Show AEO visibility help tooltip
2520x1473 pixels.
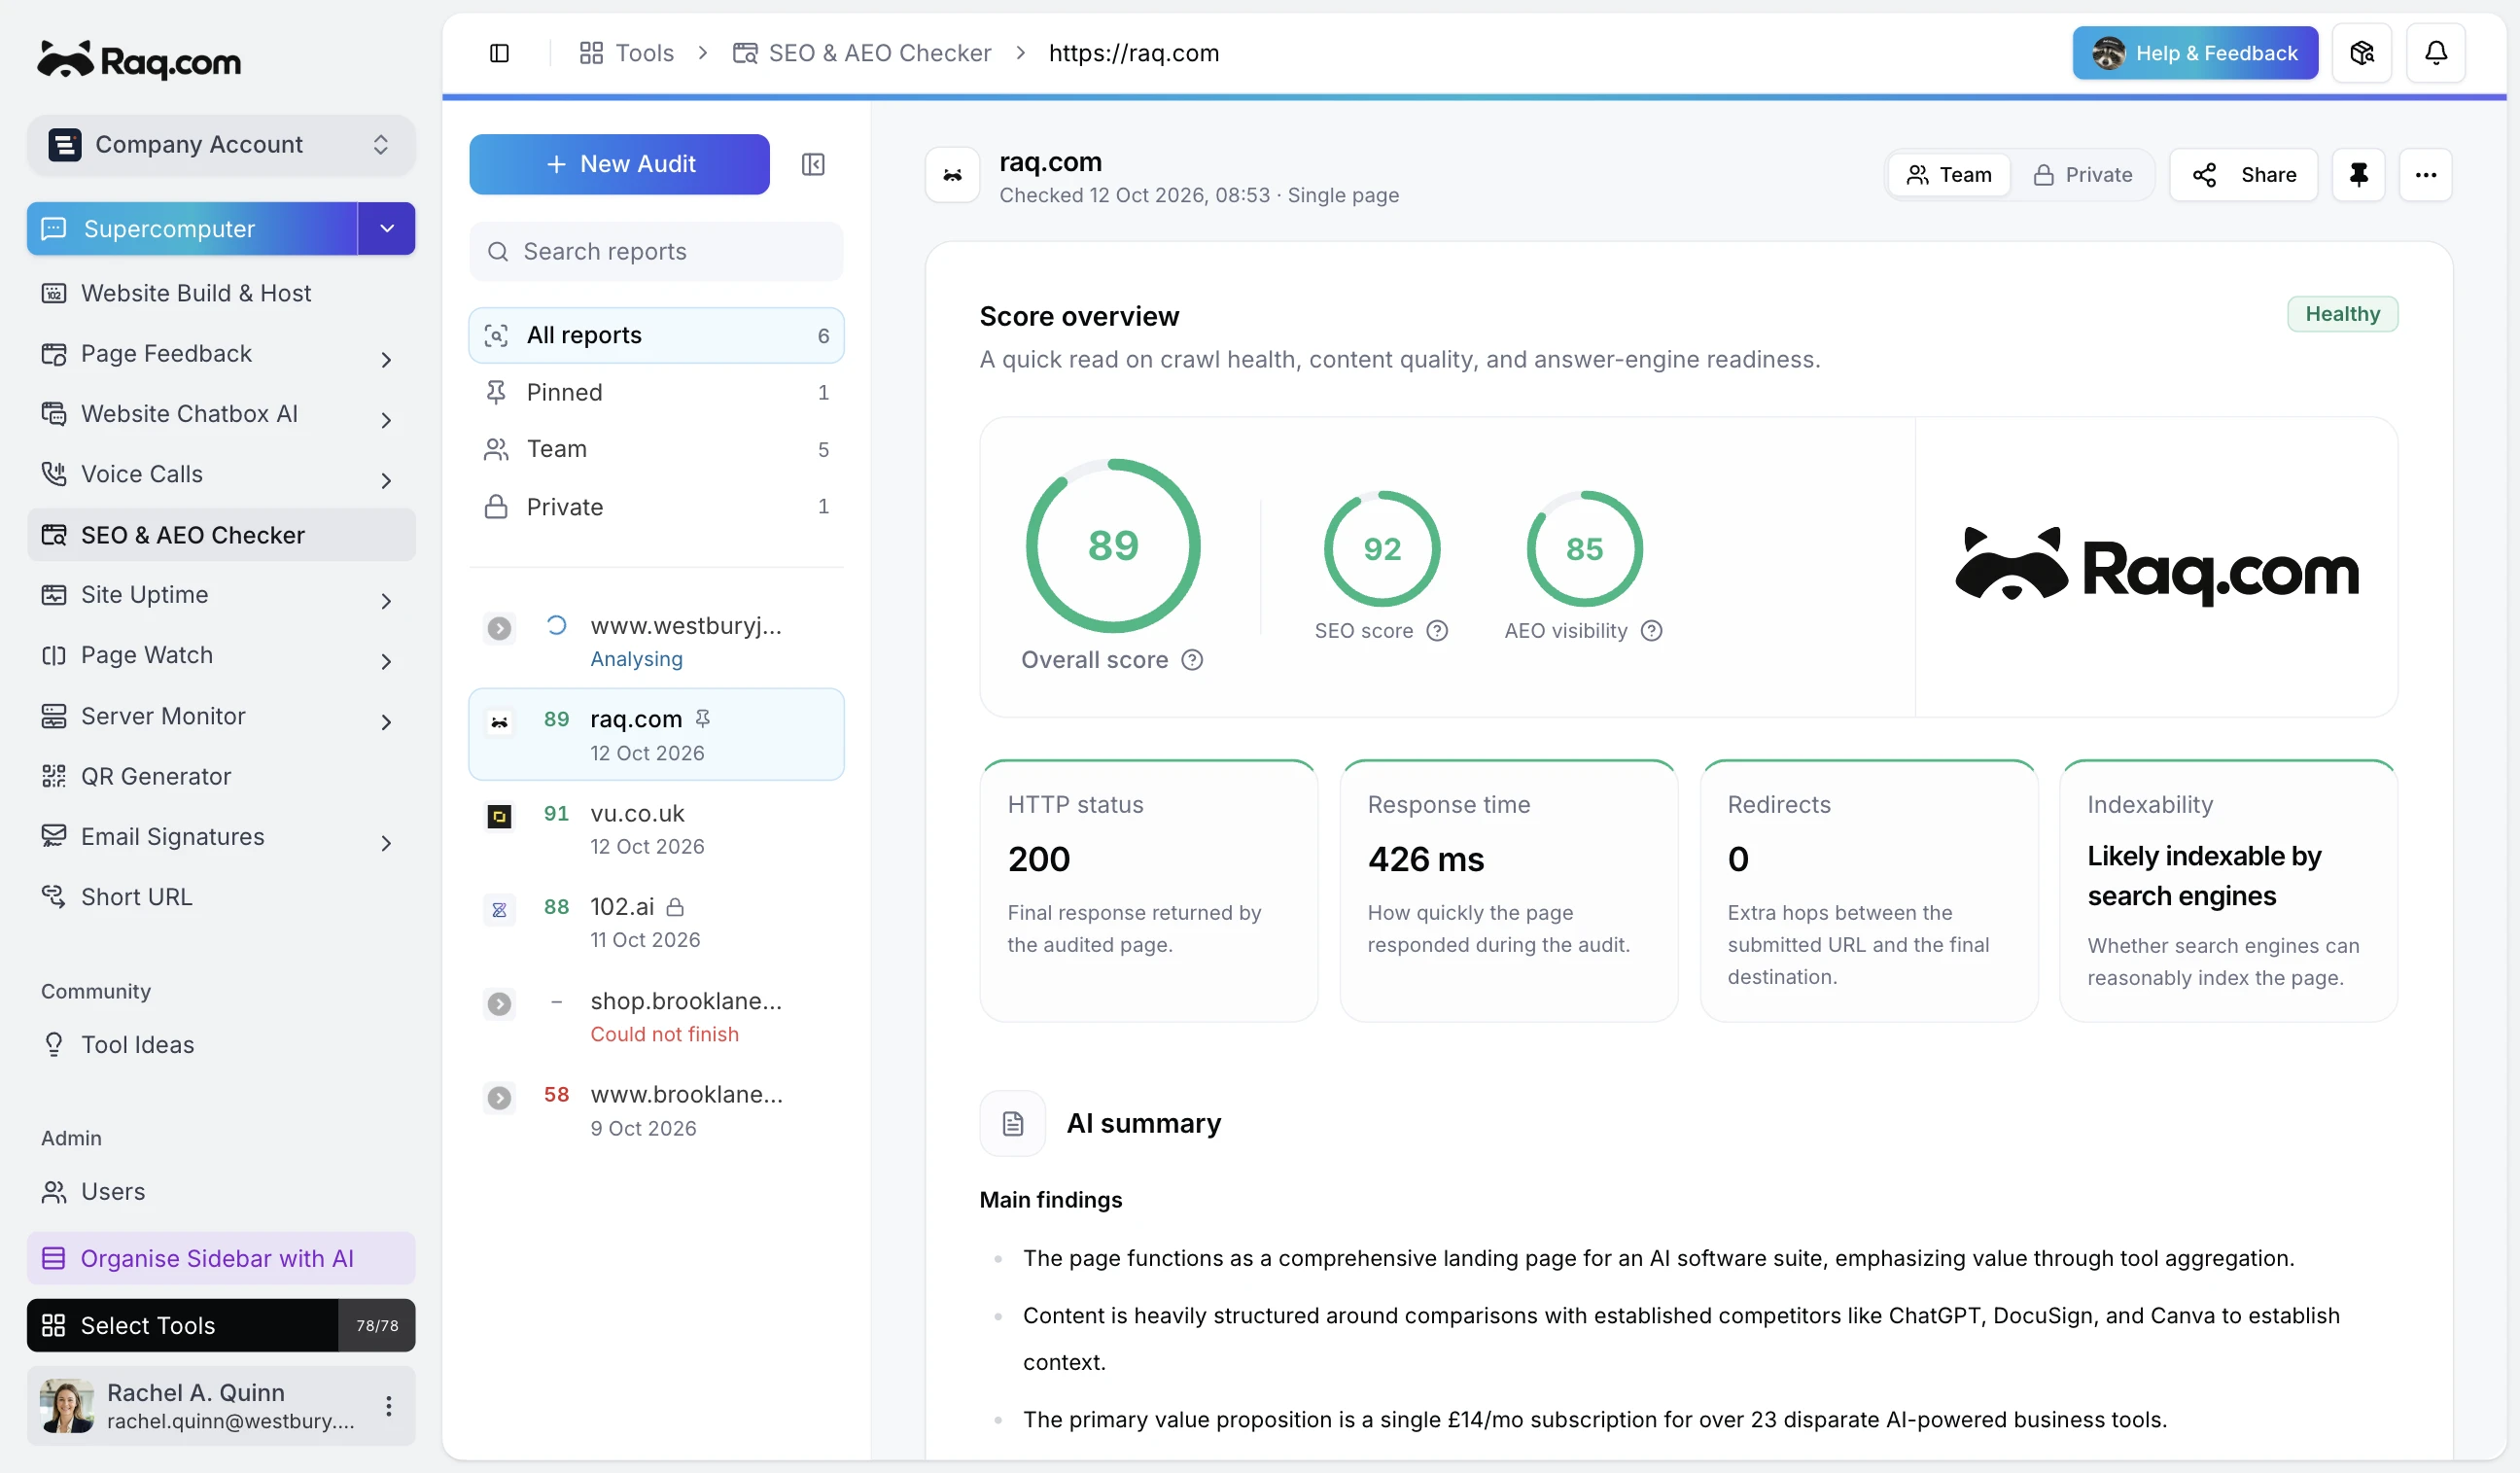click(1652, 631)
